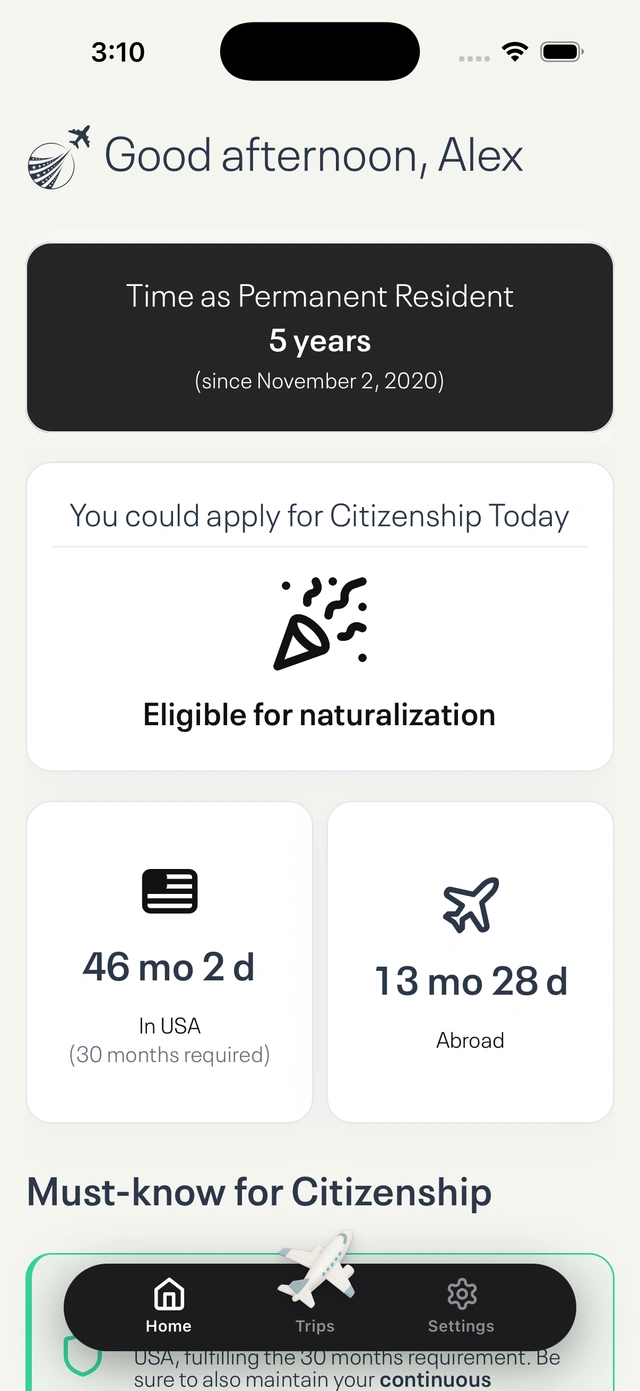This screenshot has width=640, height=1391.
Task: Select the green card icon above 46 mo
Action: [169, 890]
